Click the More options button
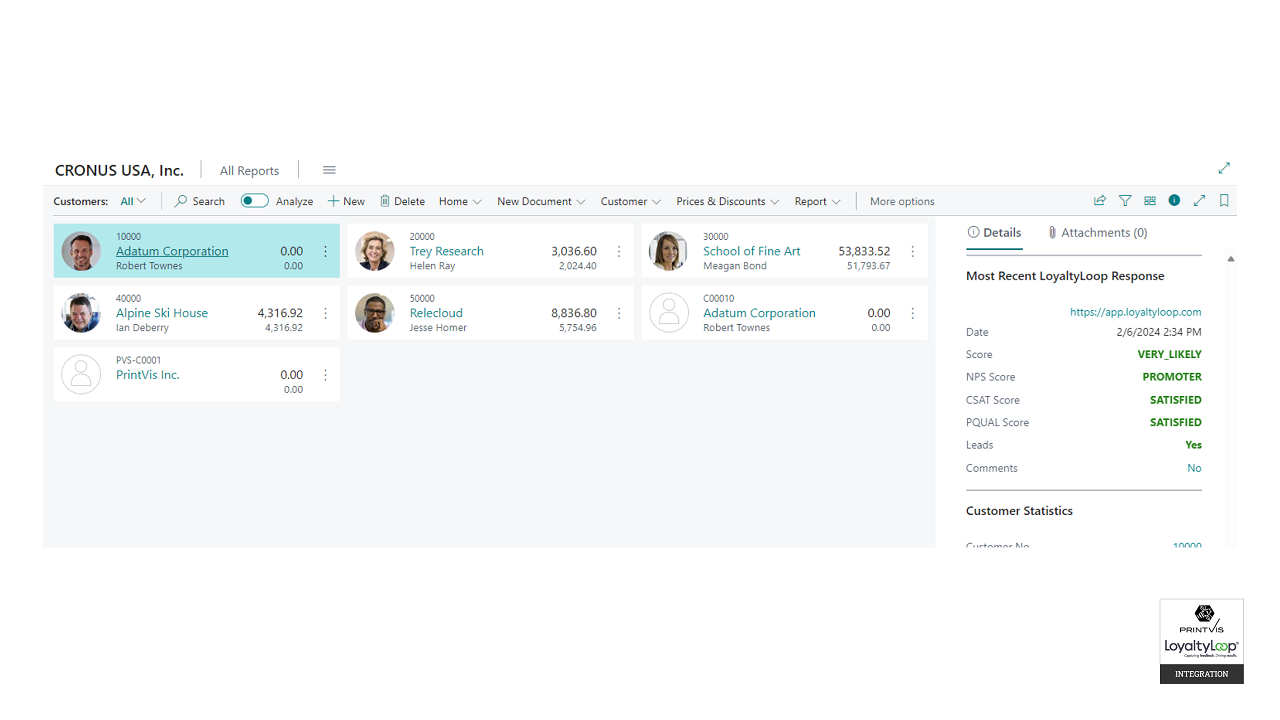Screen dimensions: 1280x720 coord(901,201)
